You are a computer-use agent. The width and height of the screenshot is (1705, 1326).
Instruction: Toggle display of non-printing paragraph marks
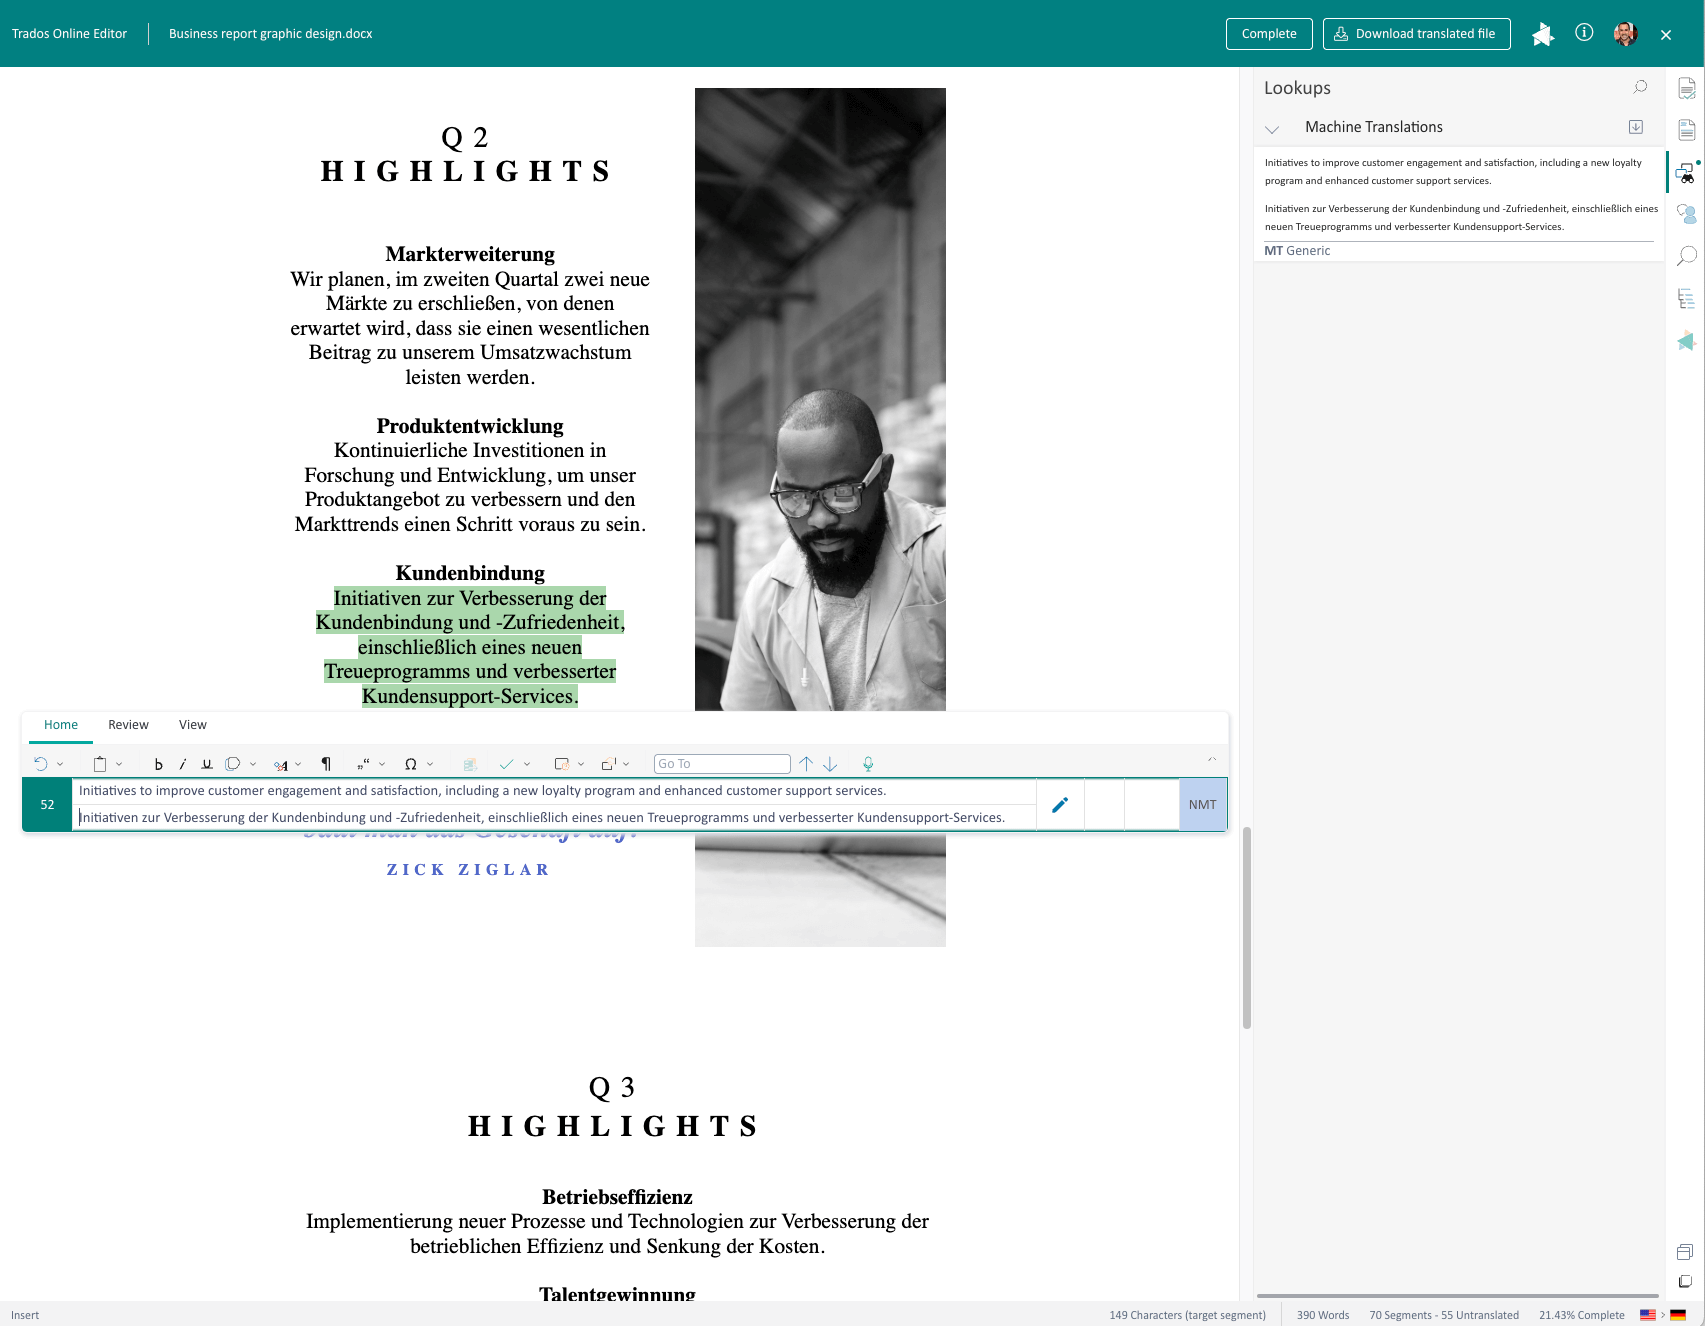point(326,764)
